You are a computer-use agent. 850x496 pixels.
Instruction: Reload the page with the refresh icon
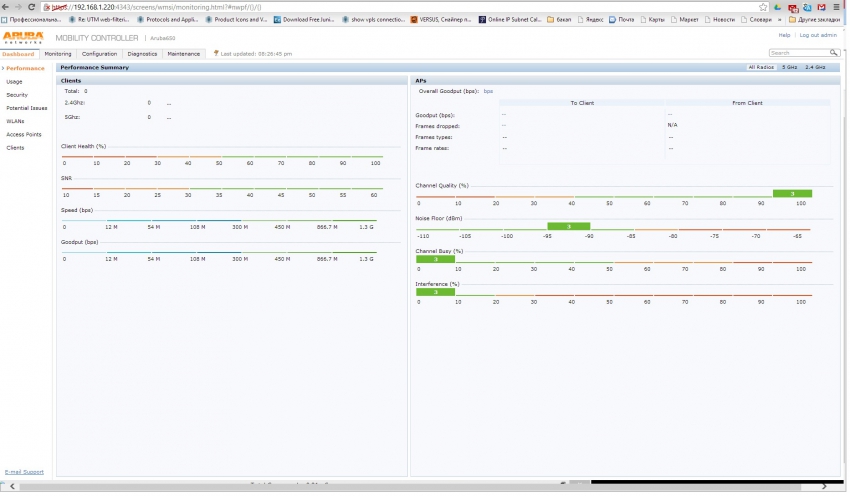pos(31,7)
